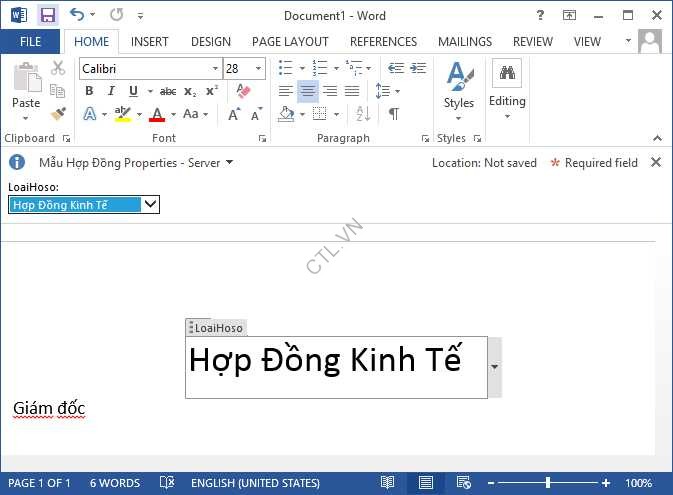Customize Quick Access Toolbar arrow
The image size is (673, 495).
tap(140, 16)
